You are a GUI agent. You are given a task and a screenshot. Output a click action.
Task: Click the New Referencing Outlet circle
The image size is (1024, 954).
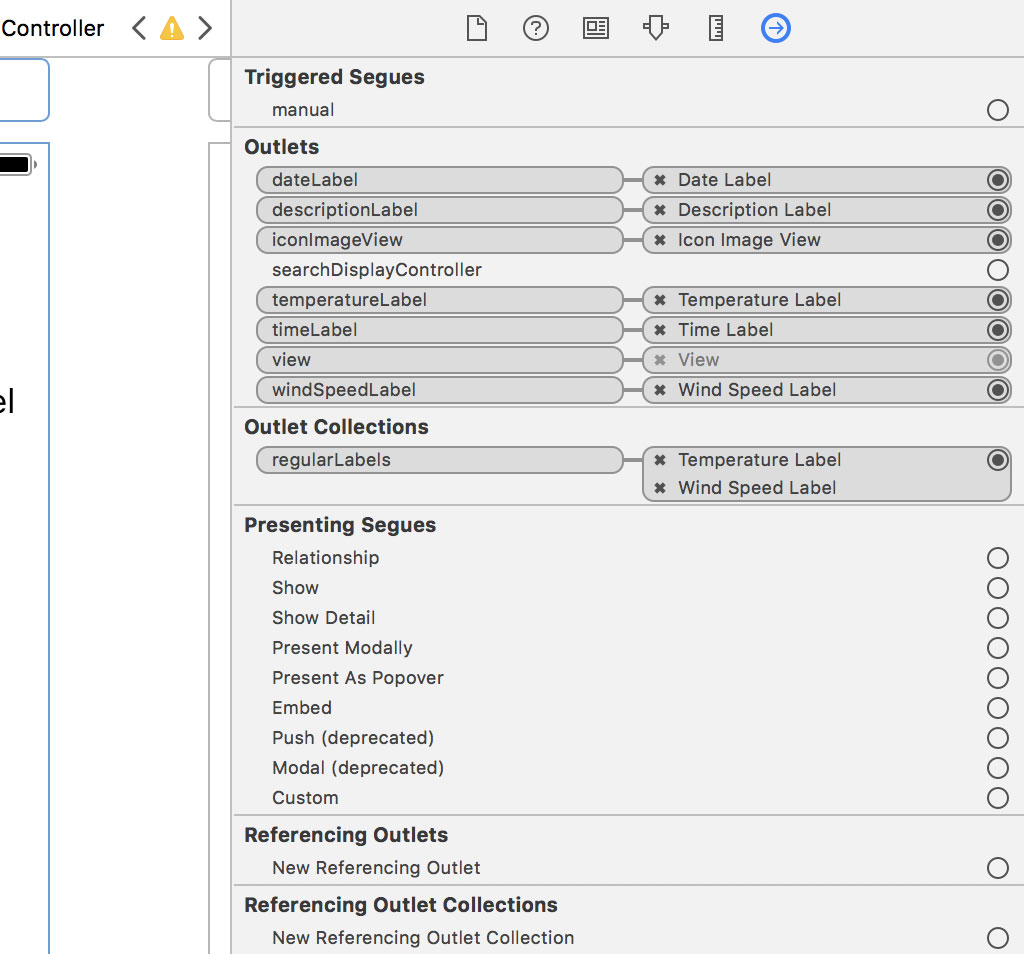pos(997,868)
